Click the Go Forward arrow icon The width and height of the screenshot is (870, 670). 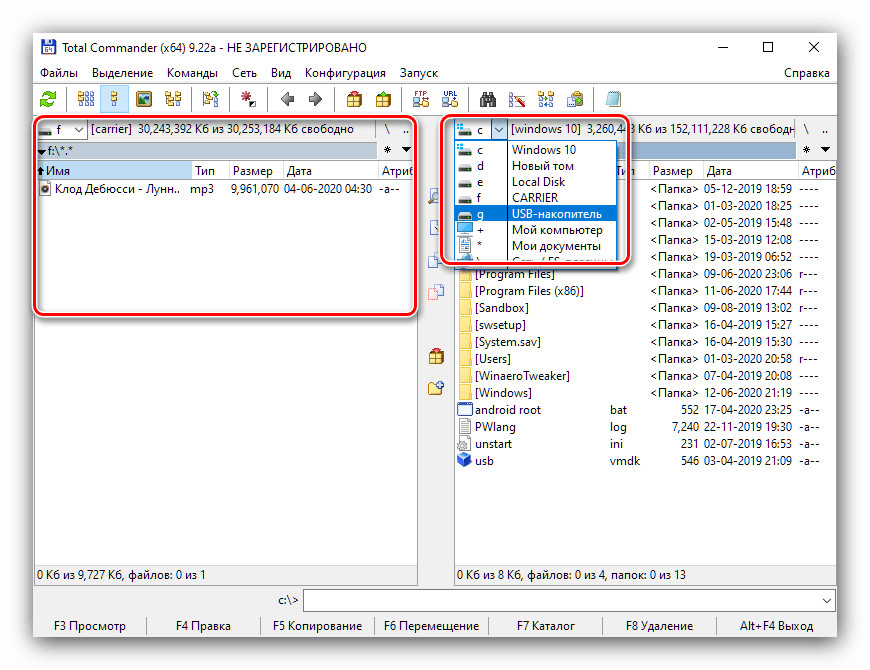coord(315,99)
